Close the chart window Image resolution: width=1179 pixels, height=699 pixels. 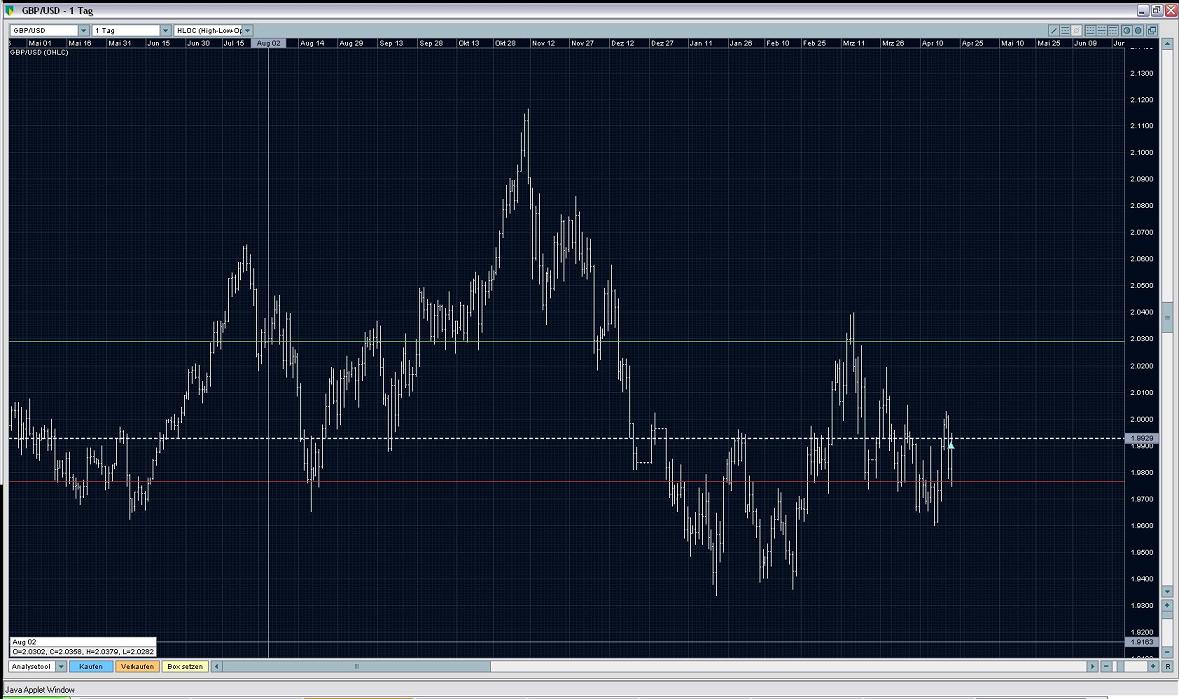pyautogui.click(x=1171, y=11)
